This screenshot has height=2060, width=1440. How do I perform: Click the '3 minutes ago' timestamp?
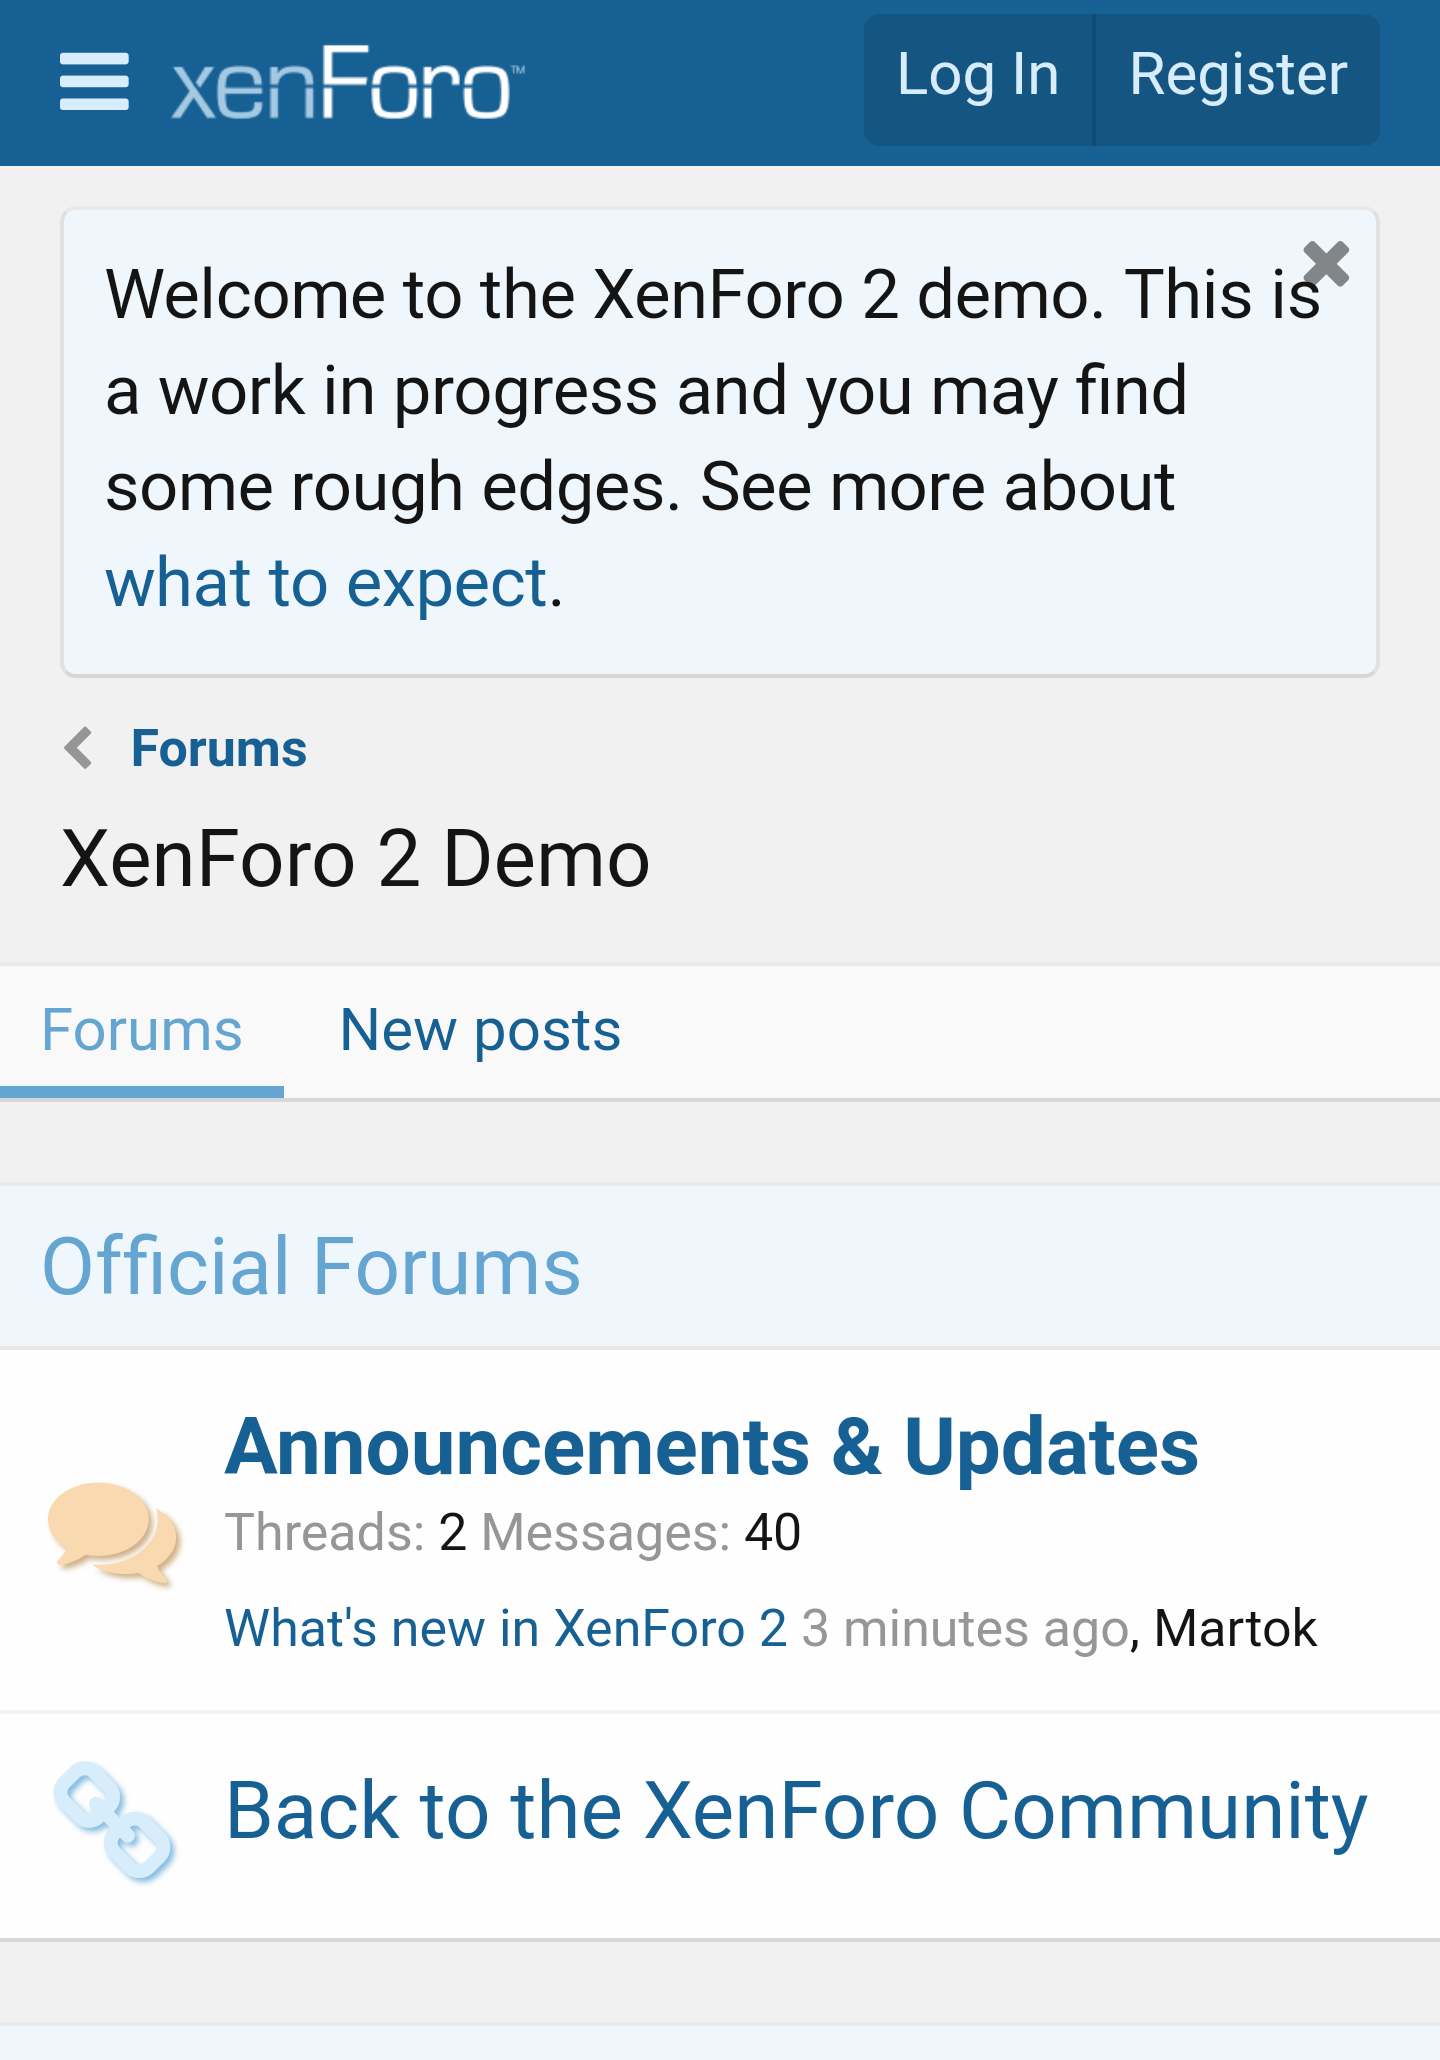(x=965, y=1628)
